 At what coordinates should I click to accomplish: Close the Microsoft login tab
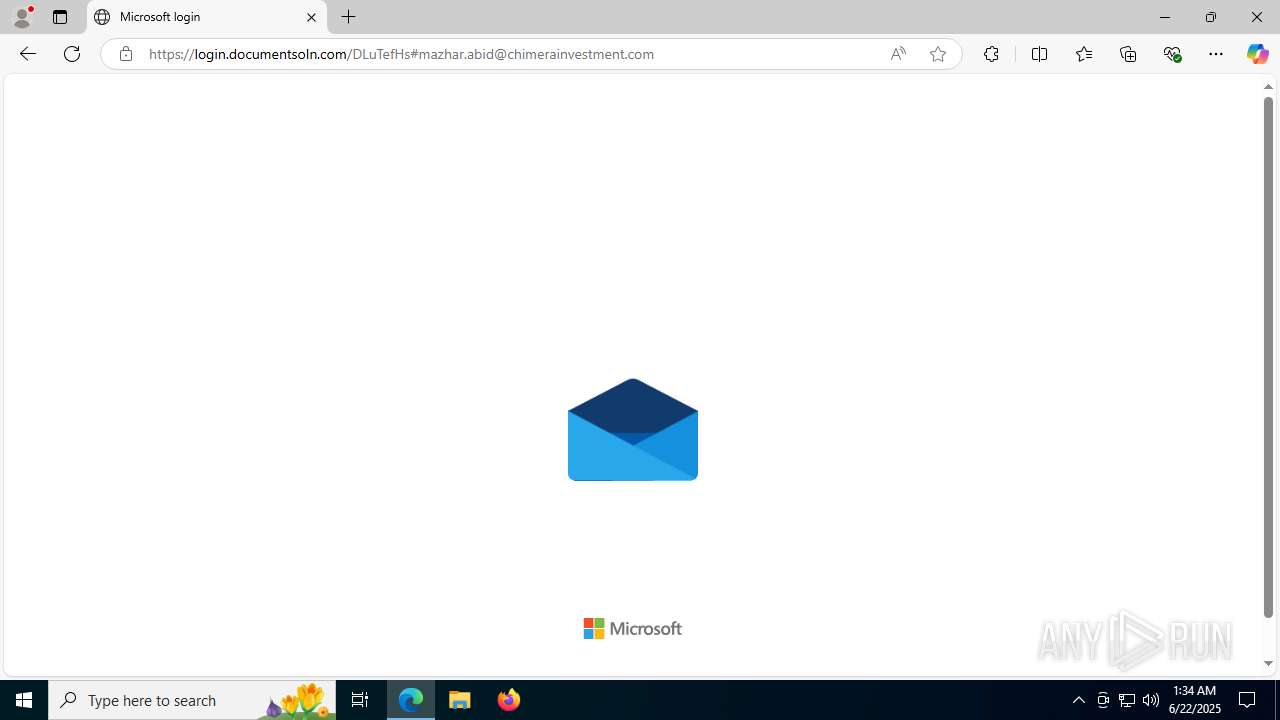311,17
